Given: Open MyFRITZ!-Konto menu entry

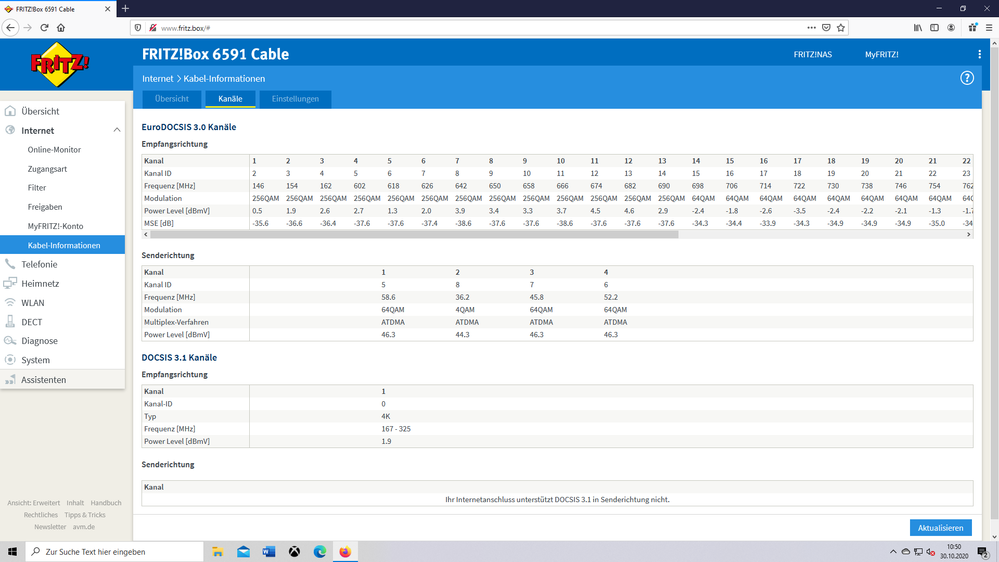Looking at the screenshot, I should click(55, 226).
